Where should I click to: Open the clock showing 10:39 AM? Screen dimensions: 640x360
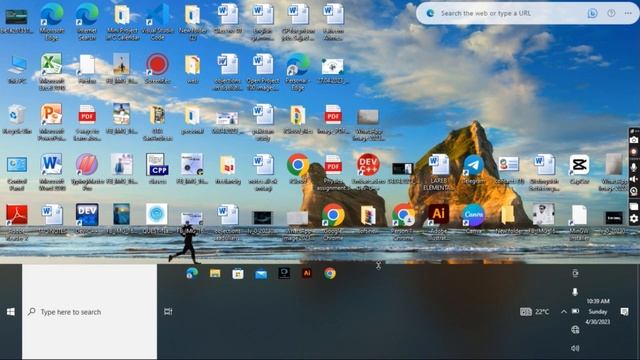(x=598, y=311)
